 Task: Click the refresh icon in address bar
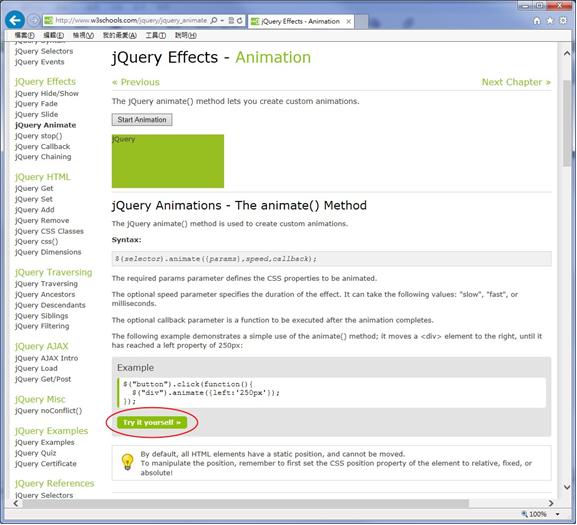pos(240,21)
